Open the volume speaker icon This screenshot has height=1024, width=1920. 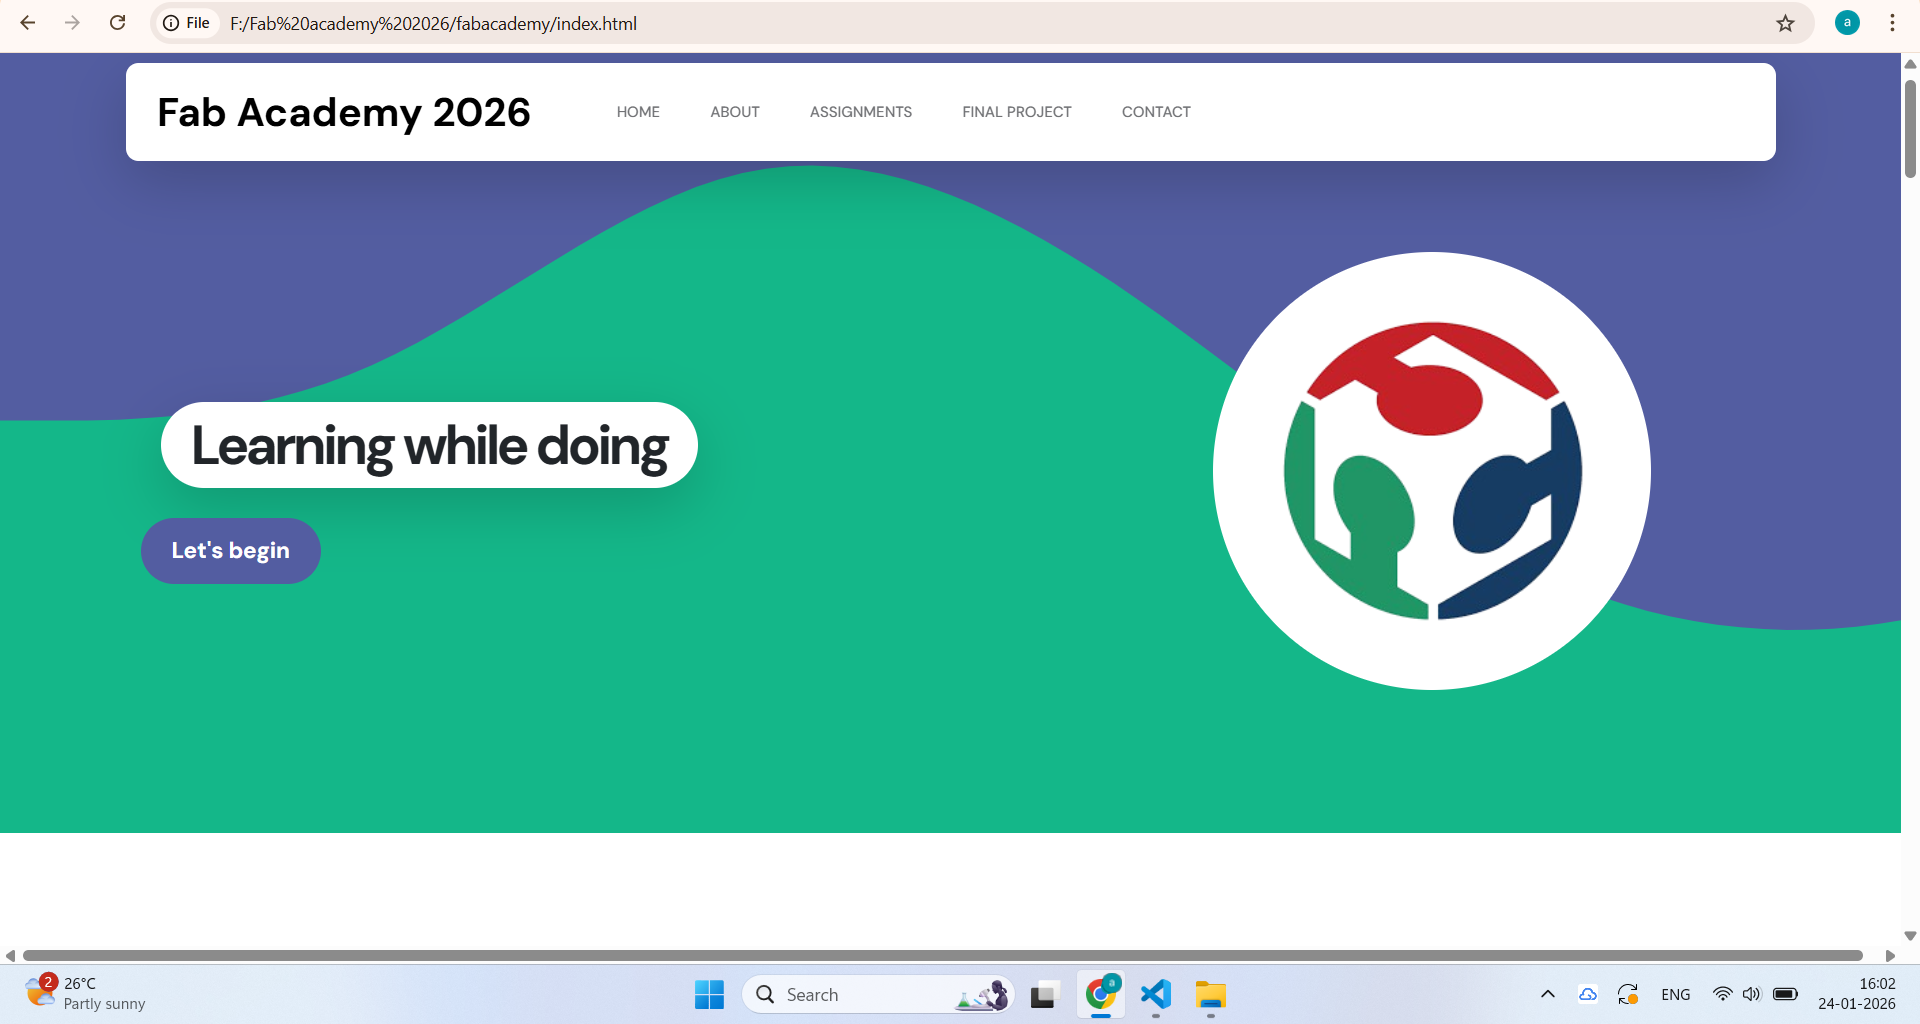pyautogui.click(x=1751, y=994)
